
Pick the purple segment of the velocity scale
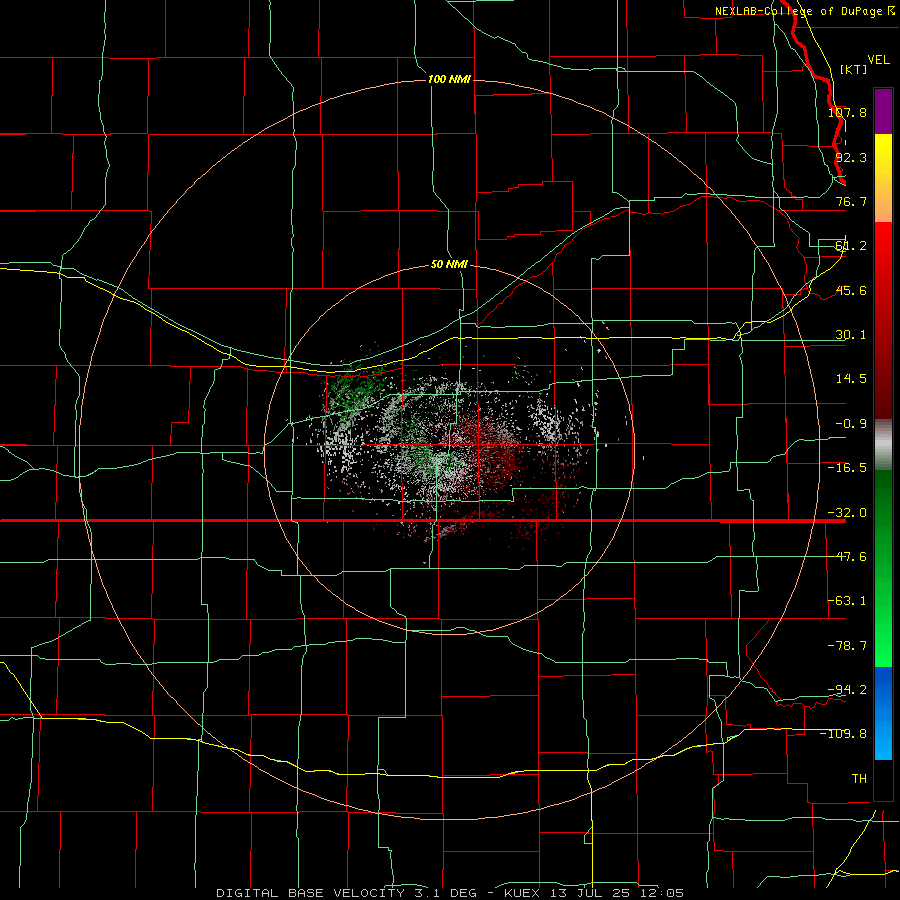click(x=883, y=111)
